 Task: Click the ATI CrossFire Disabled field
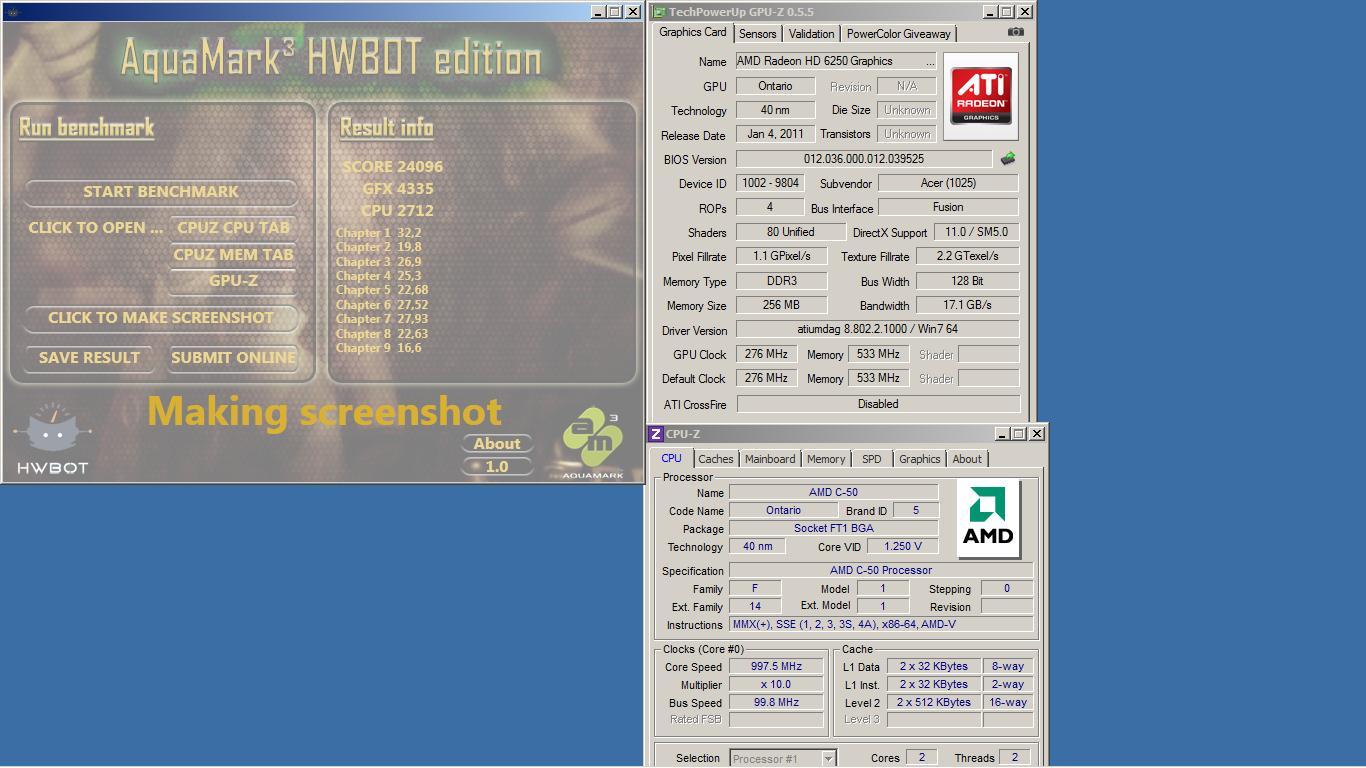(877, 404)
